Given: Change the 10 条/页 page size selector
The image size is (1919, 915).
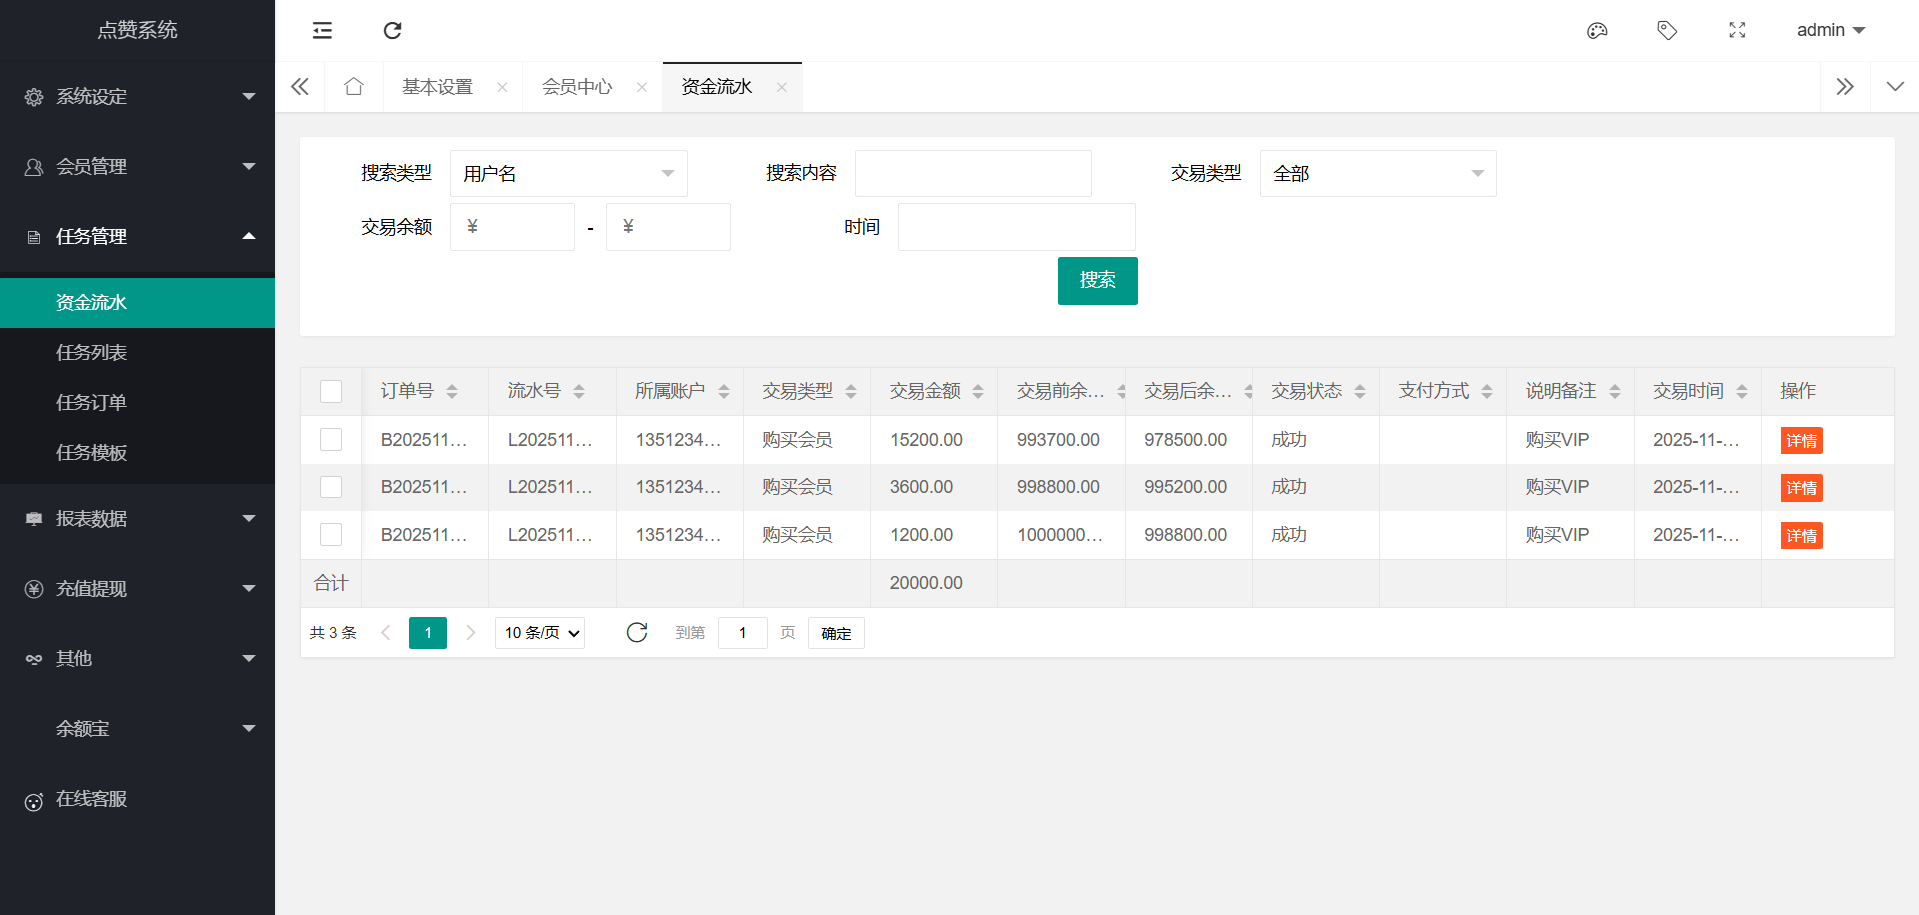Looking at the screenshot, I should click(x=540, y=633).
